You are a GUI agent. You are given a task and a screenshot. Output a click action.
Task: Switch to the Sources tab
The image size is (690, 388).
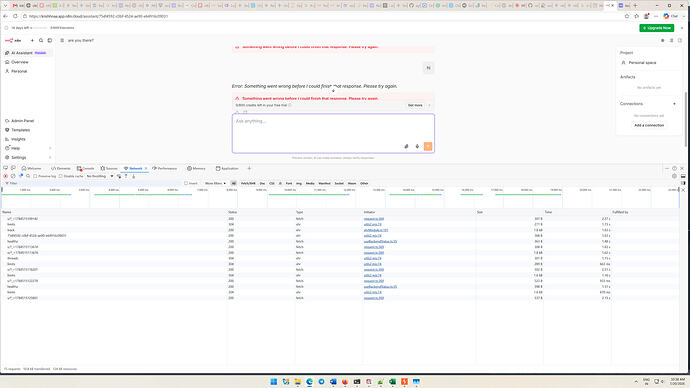tap(109, 168)
